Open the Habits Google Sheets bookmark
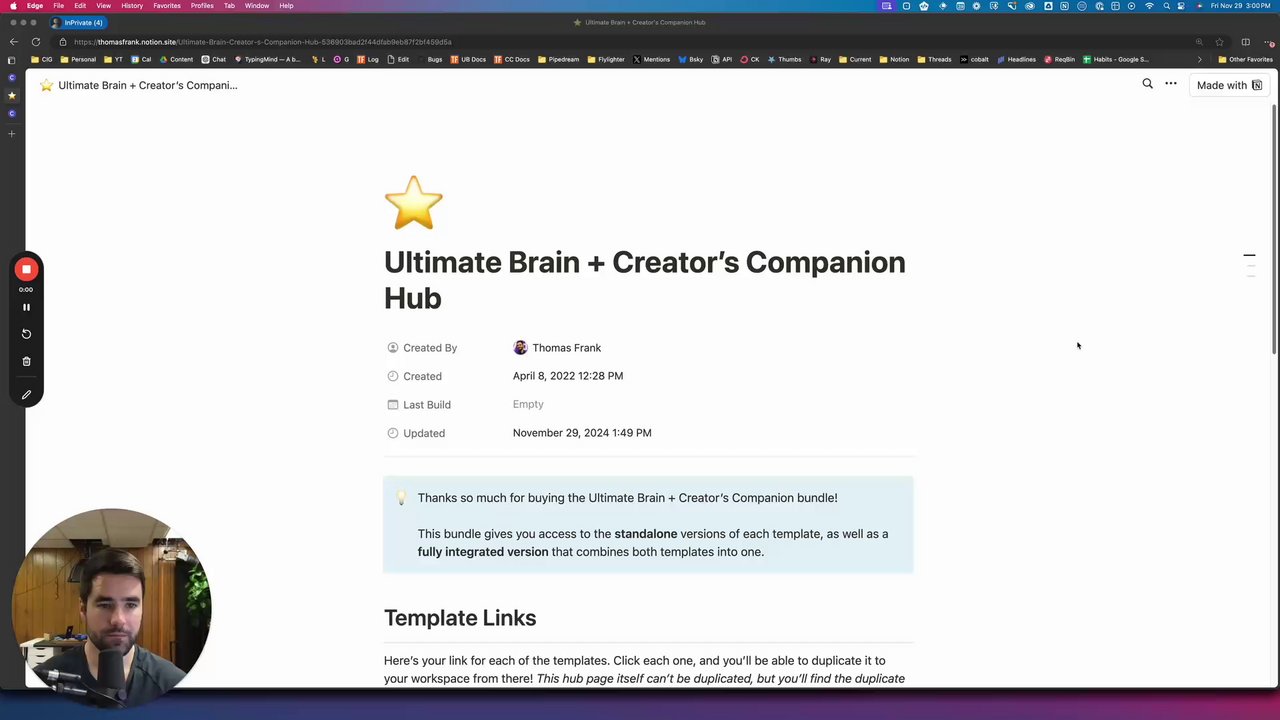The height and width of the screenshot is (720, 1280). point(1115,59)
